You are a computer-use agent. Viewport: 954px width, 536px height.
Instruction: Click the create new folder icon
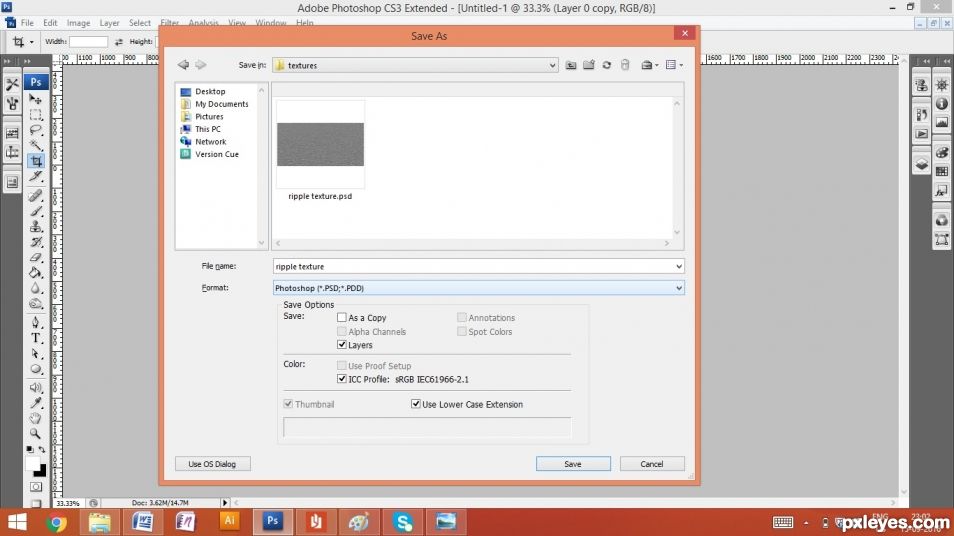(589, 65)
